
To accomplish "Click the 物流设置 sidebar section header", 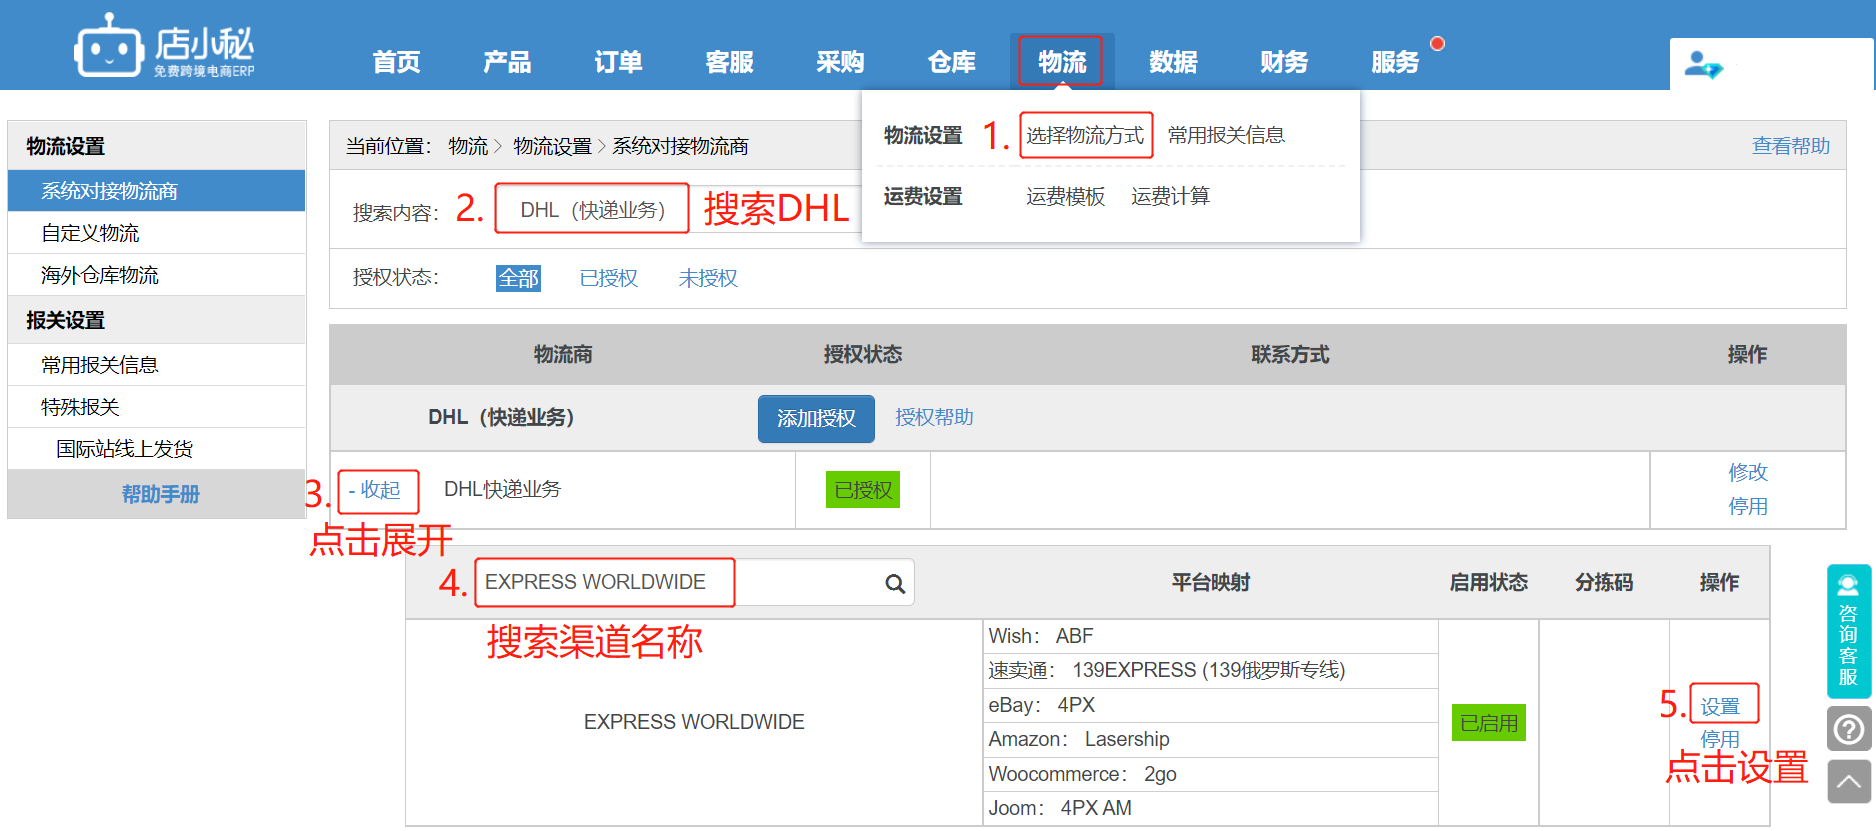I will click(x=156, y=146).
